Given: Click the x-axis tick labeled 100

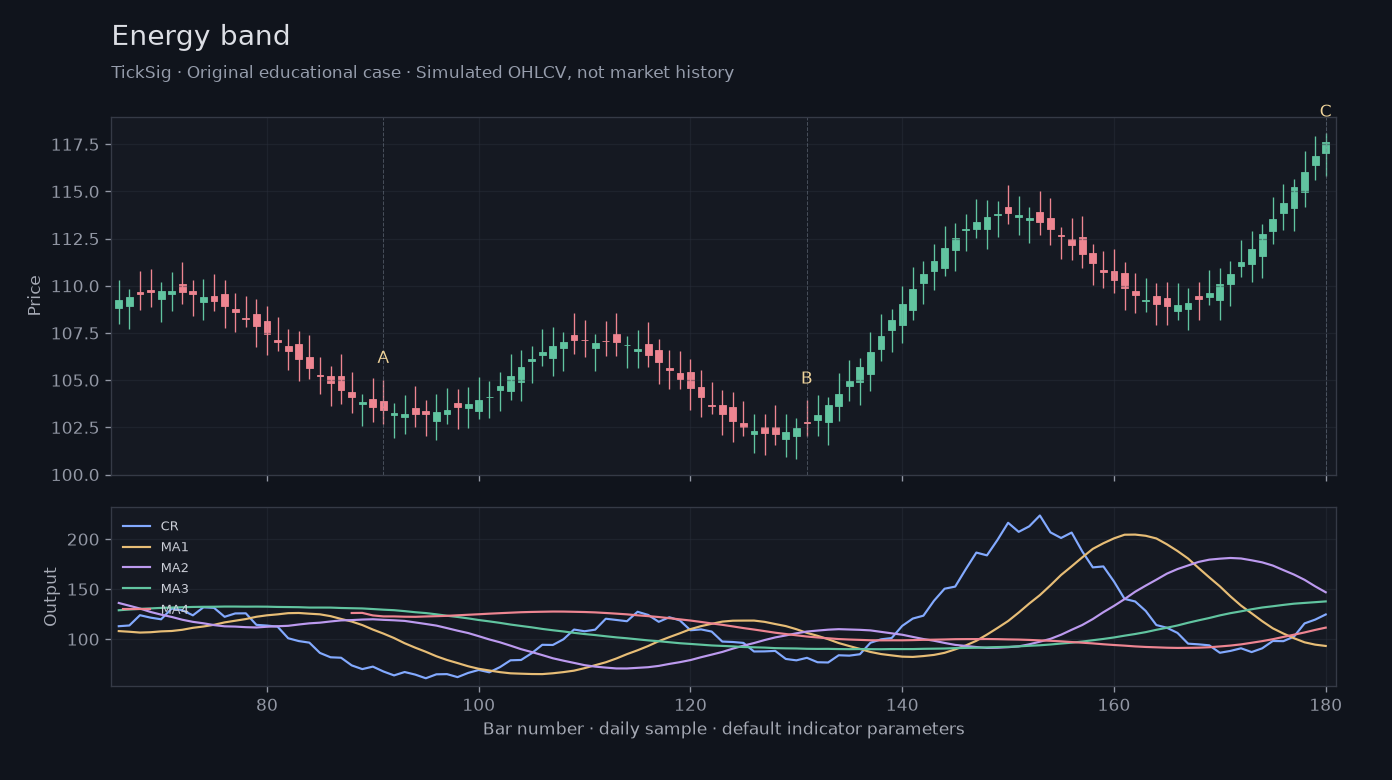Looking at the screenshot, I should click(479, 704).
